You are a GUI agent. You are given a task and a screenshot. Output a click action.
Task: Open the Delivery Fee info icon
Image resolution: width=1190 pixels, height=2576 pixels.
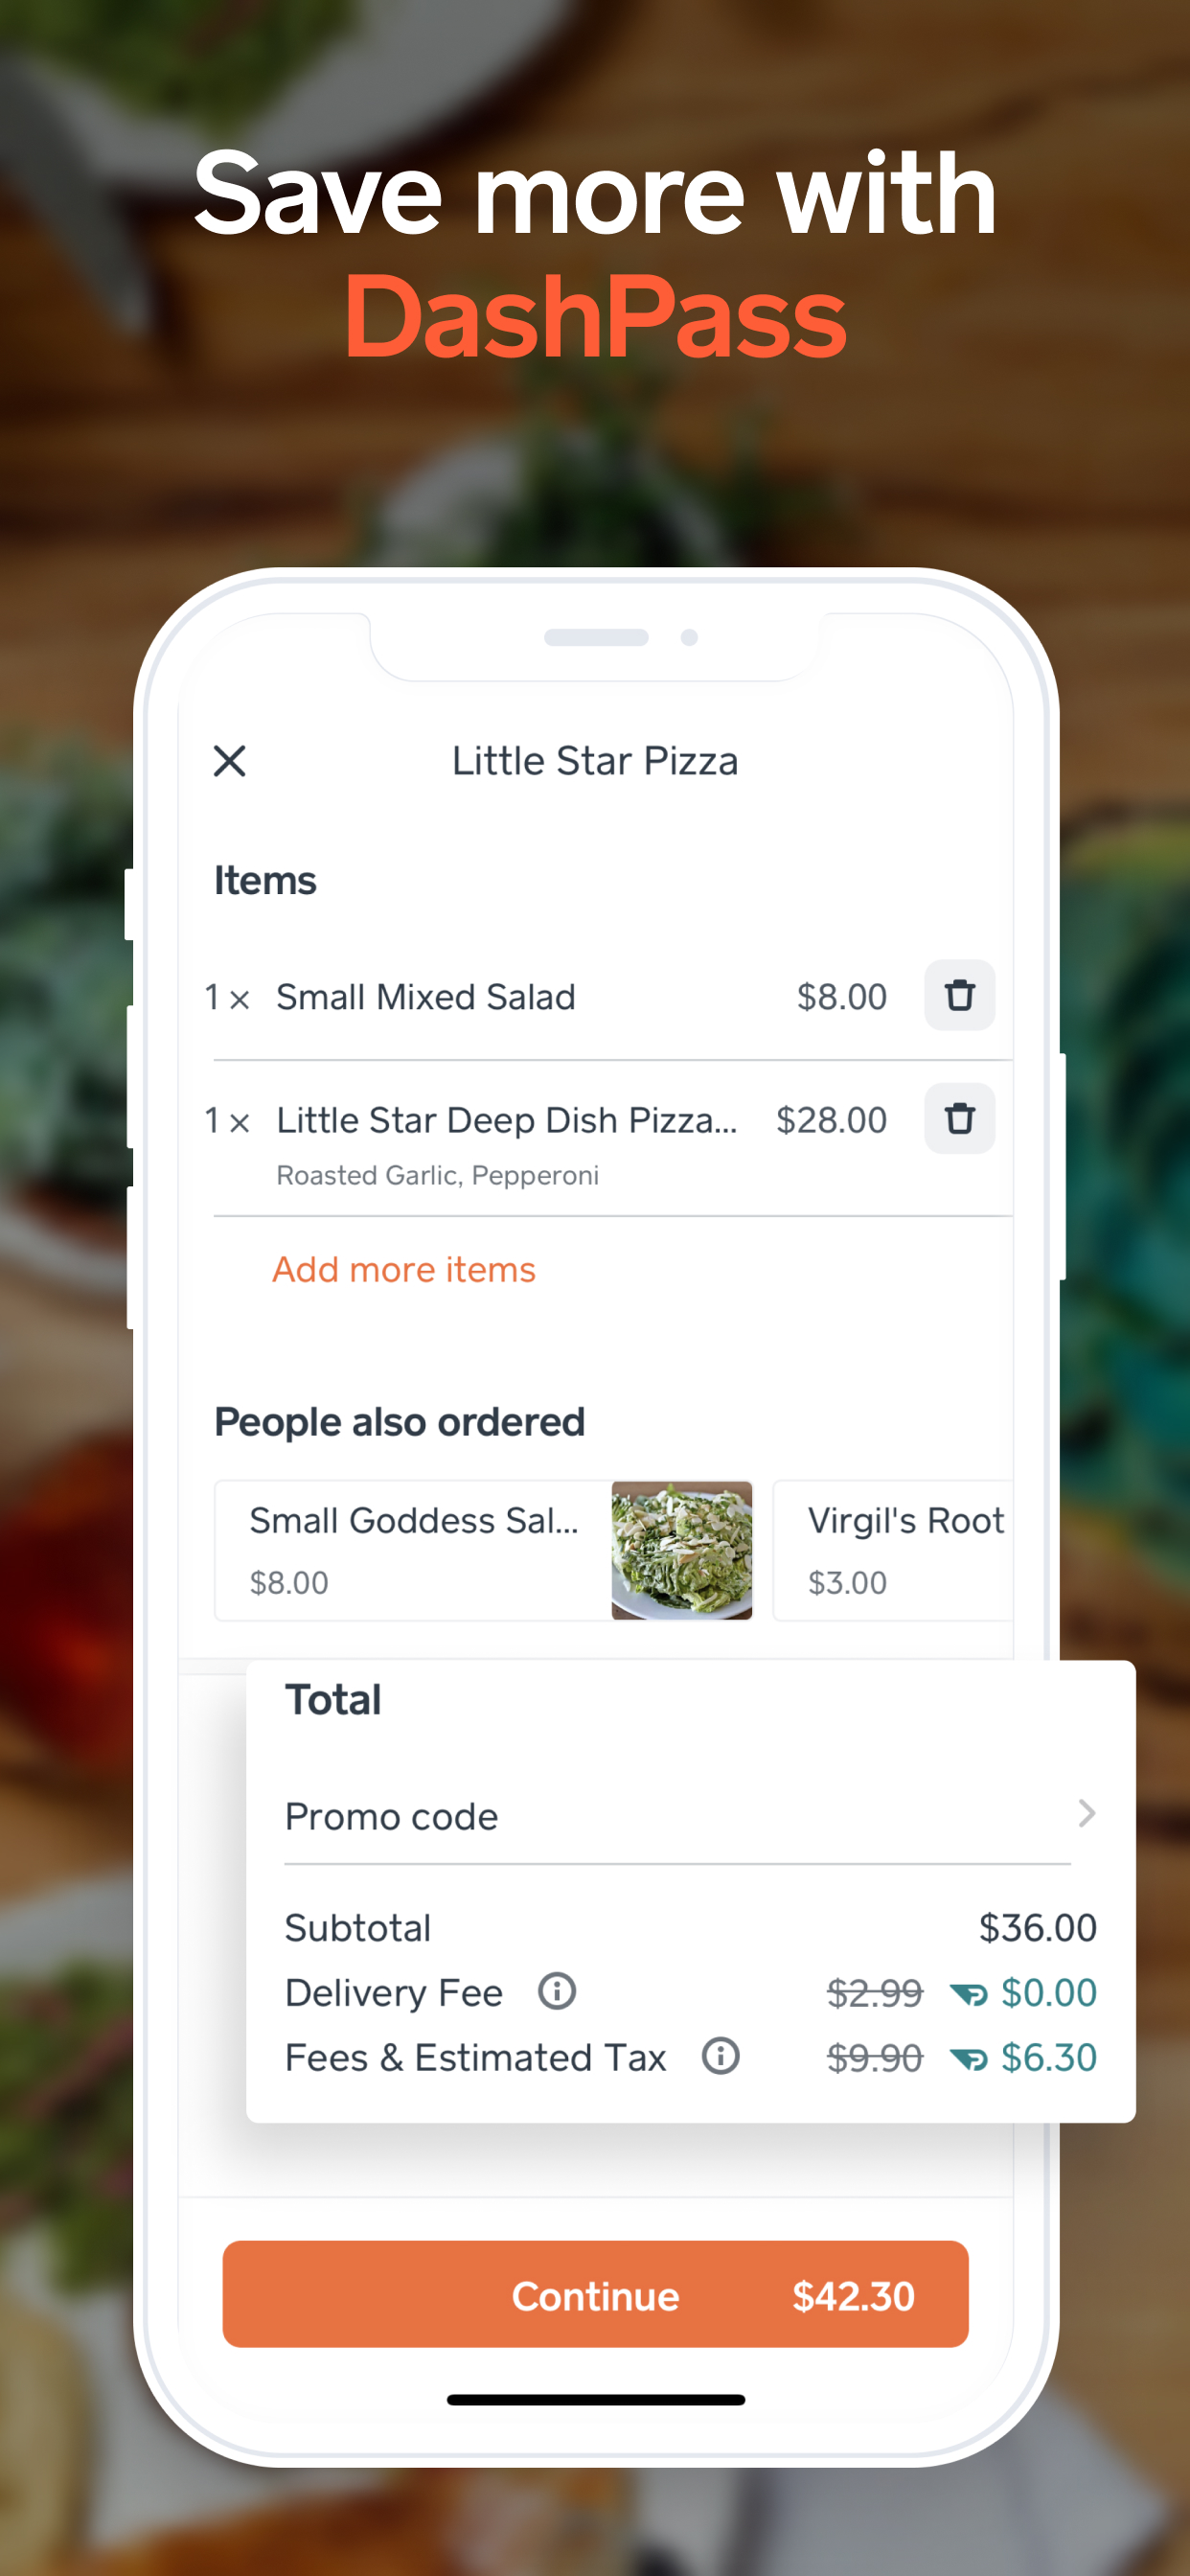click(x=557, y=1991)
